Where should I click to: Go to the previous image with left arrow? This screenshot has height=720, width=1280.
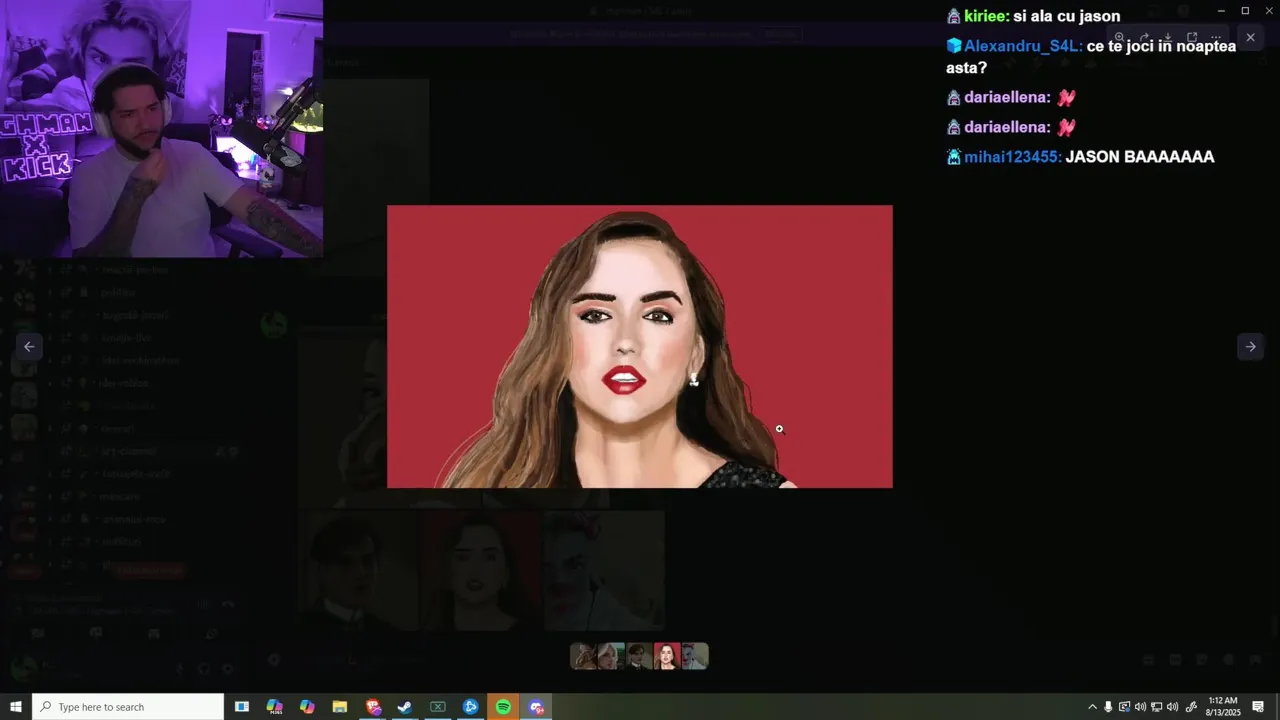pyautogui.click(x=29, y=346)
